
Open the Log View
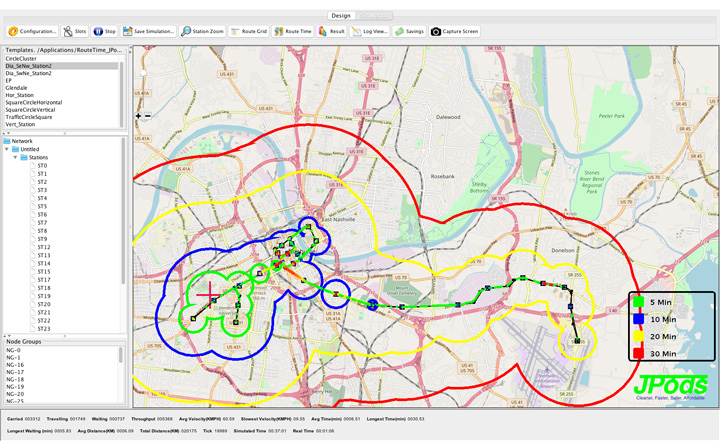pyautogui.click(x=370, y=31)
